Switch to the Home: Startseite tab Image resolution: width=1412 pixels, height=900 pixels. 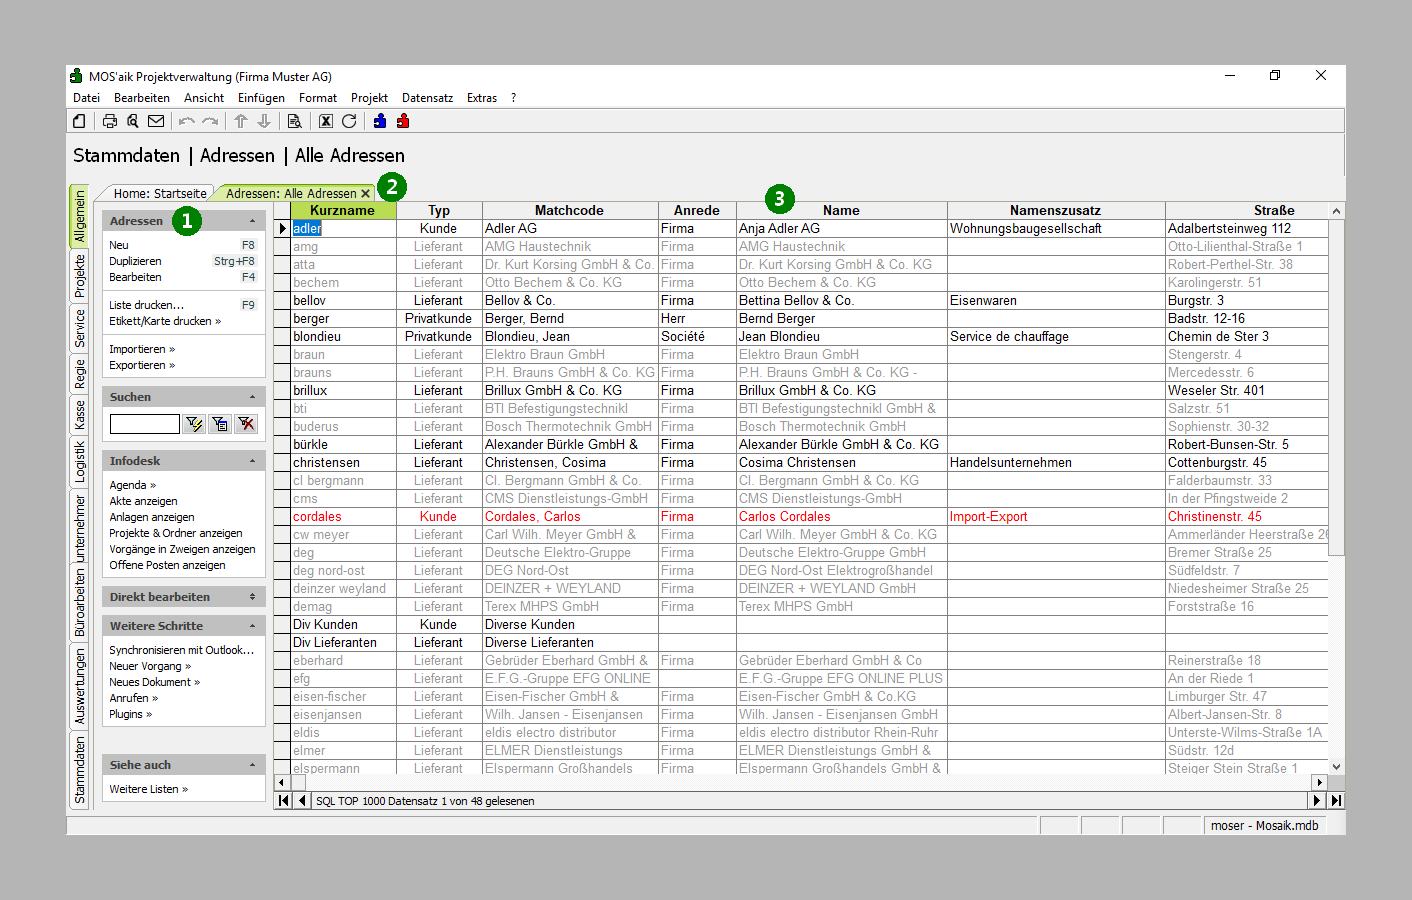[x=160, y=194]
